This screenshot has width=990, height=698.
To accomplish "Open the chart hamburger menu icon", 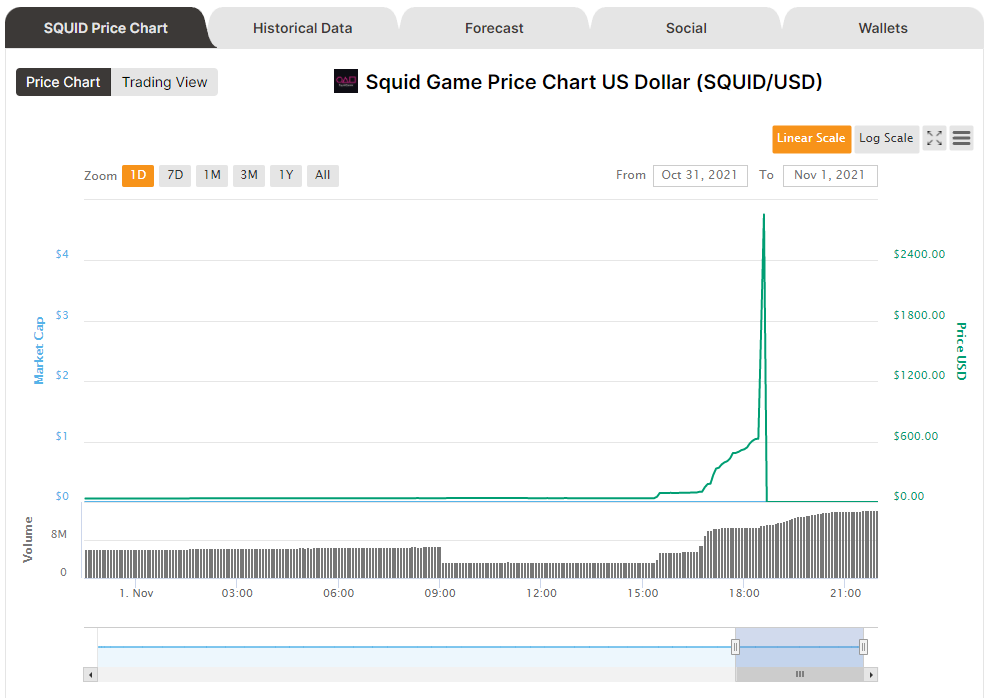I will tap(961, 138).
